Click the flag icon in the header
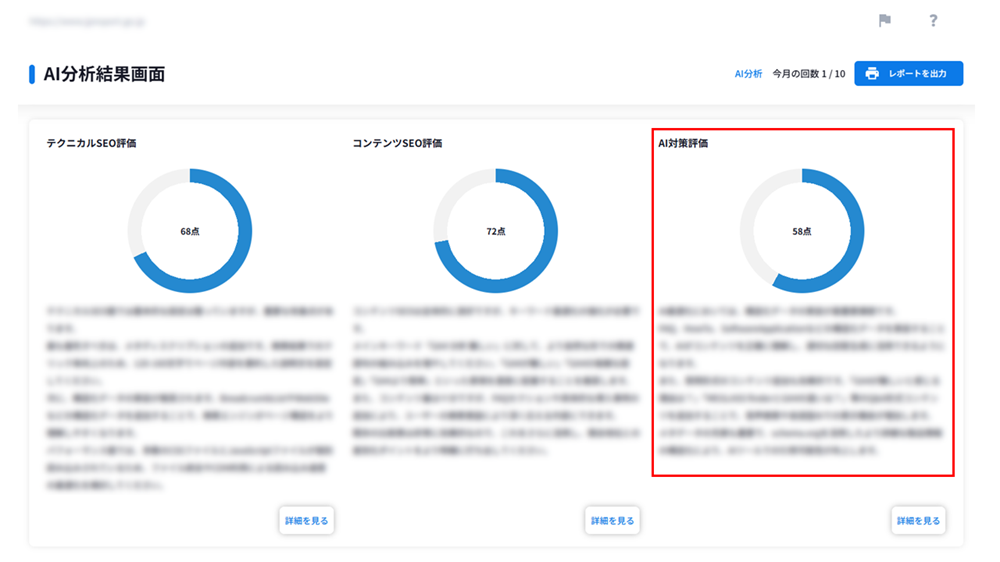The height and width of the screenshot is (562, 1000). 884,21
